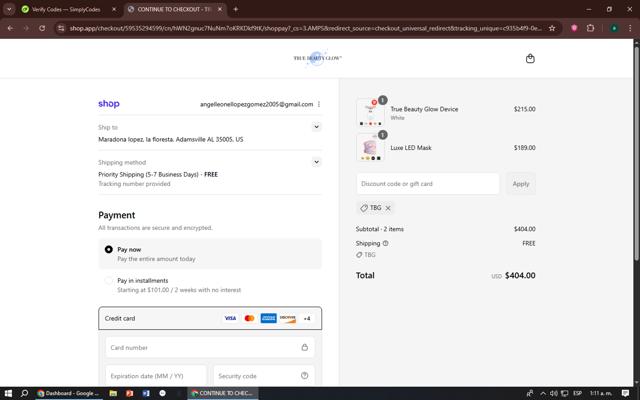The image size is (640, 400).
Task: Open the notification center icon
Action: [625, 393]
